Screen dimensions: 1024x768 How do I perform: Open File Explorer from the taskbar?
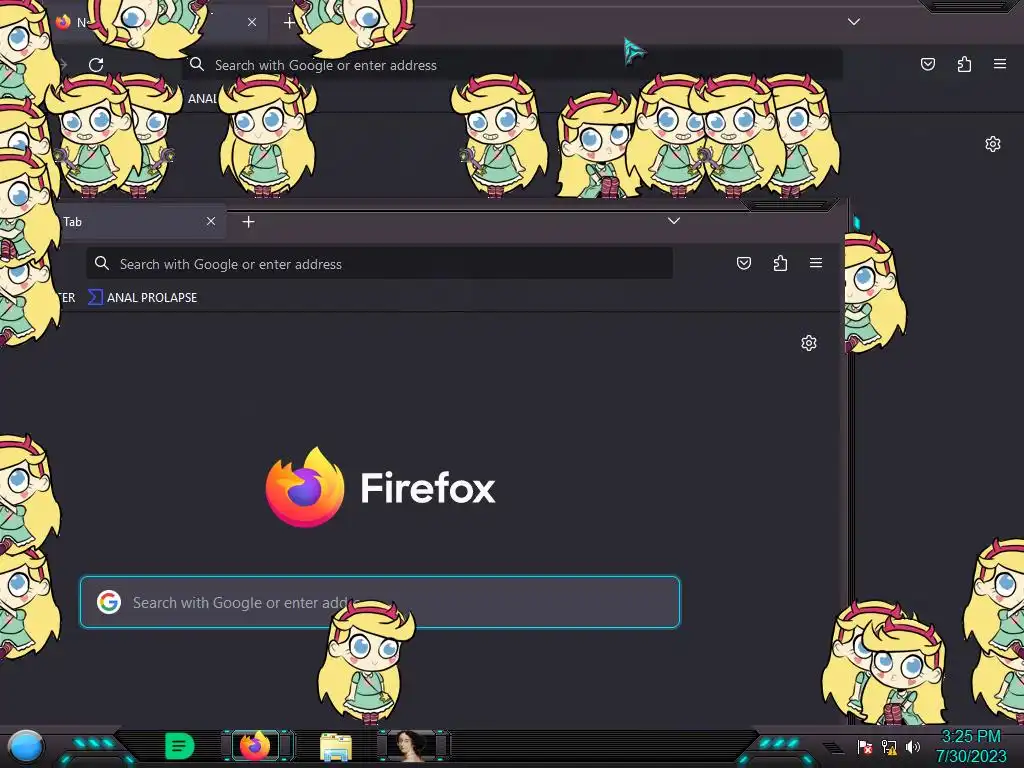336,747
